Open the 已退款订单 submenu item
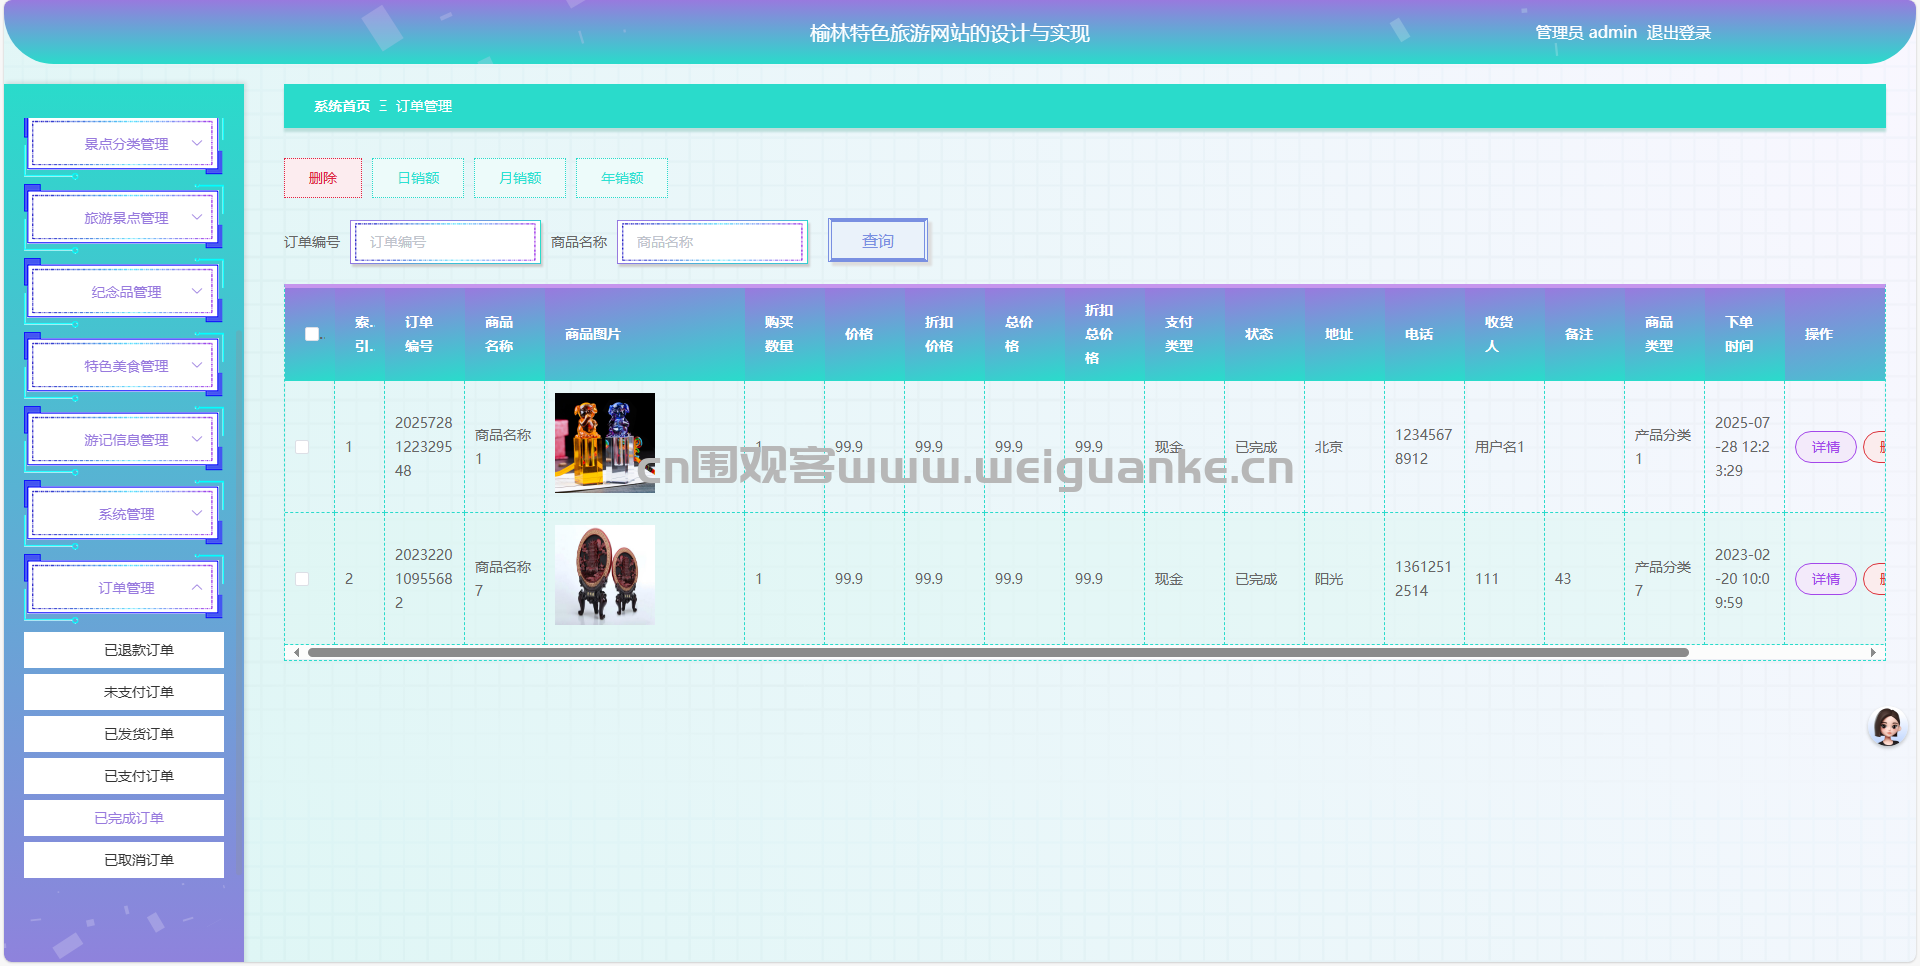1920x966 pixels. coord(124,650)
